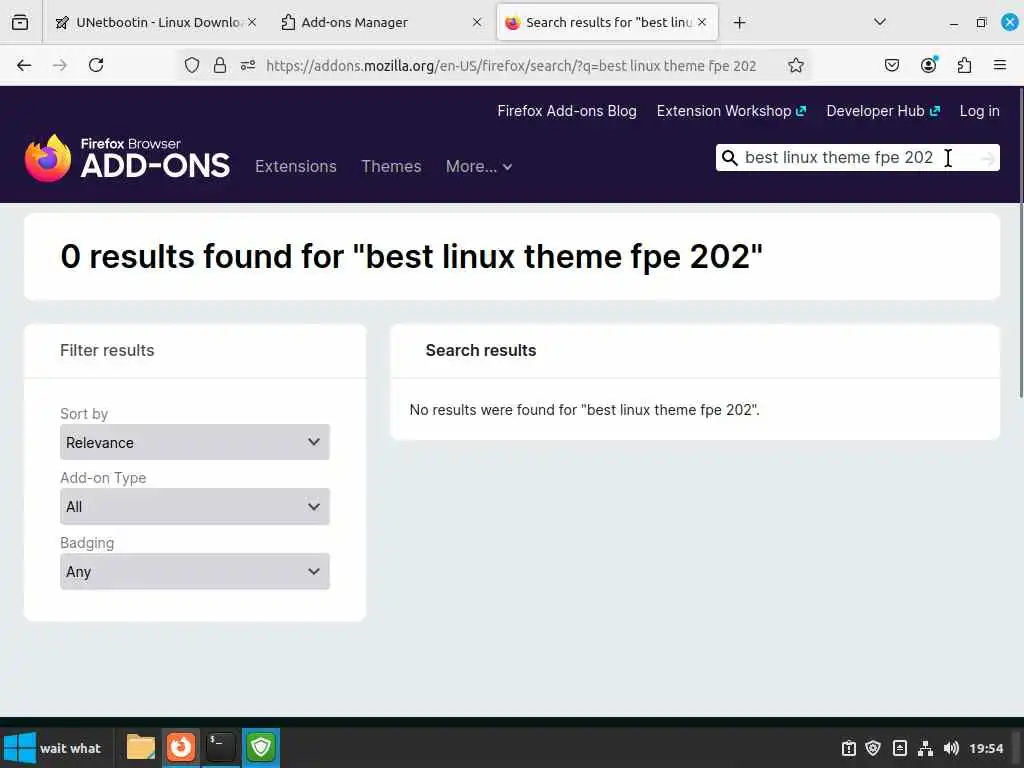Go back to the previous page
This screenshot has width=1024, height=768.
click(x=24, y=65)
